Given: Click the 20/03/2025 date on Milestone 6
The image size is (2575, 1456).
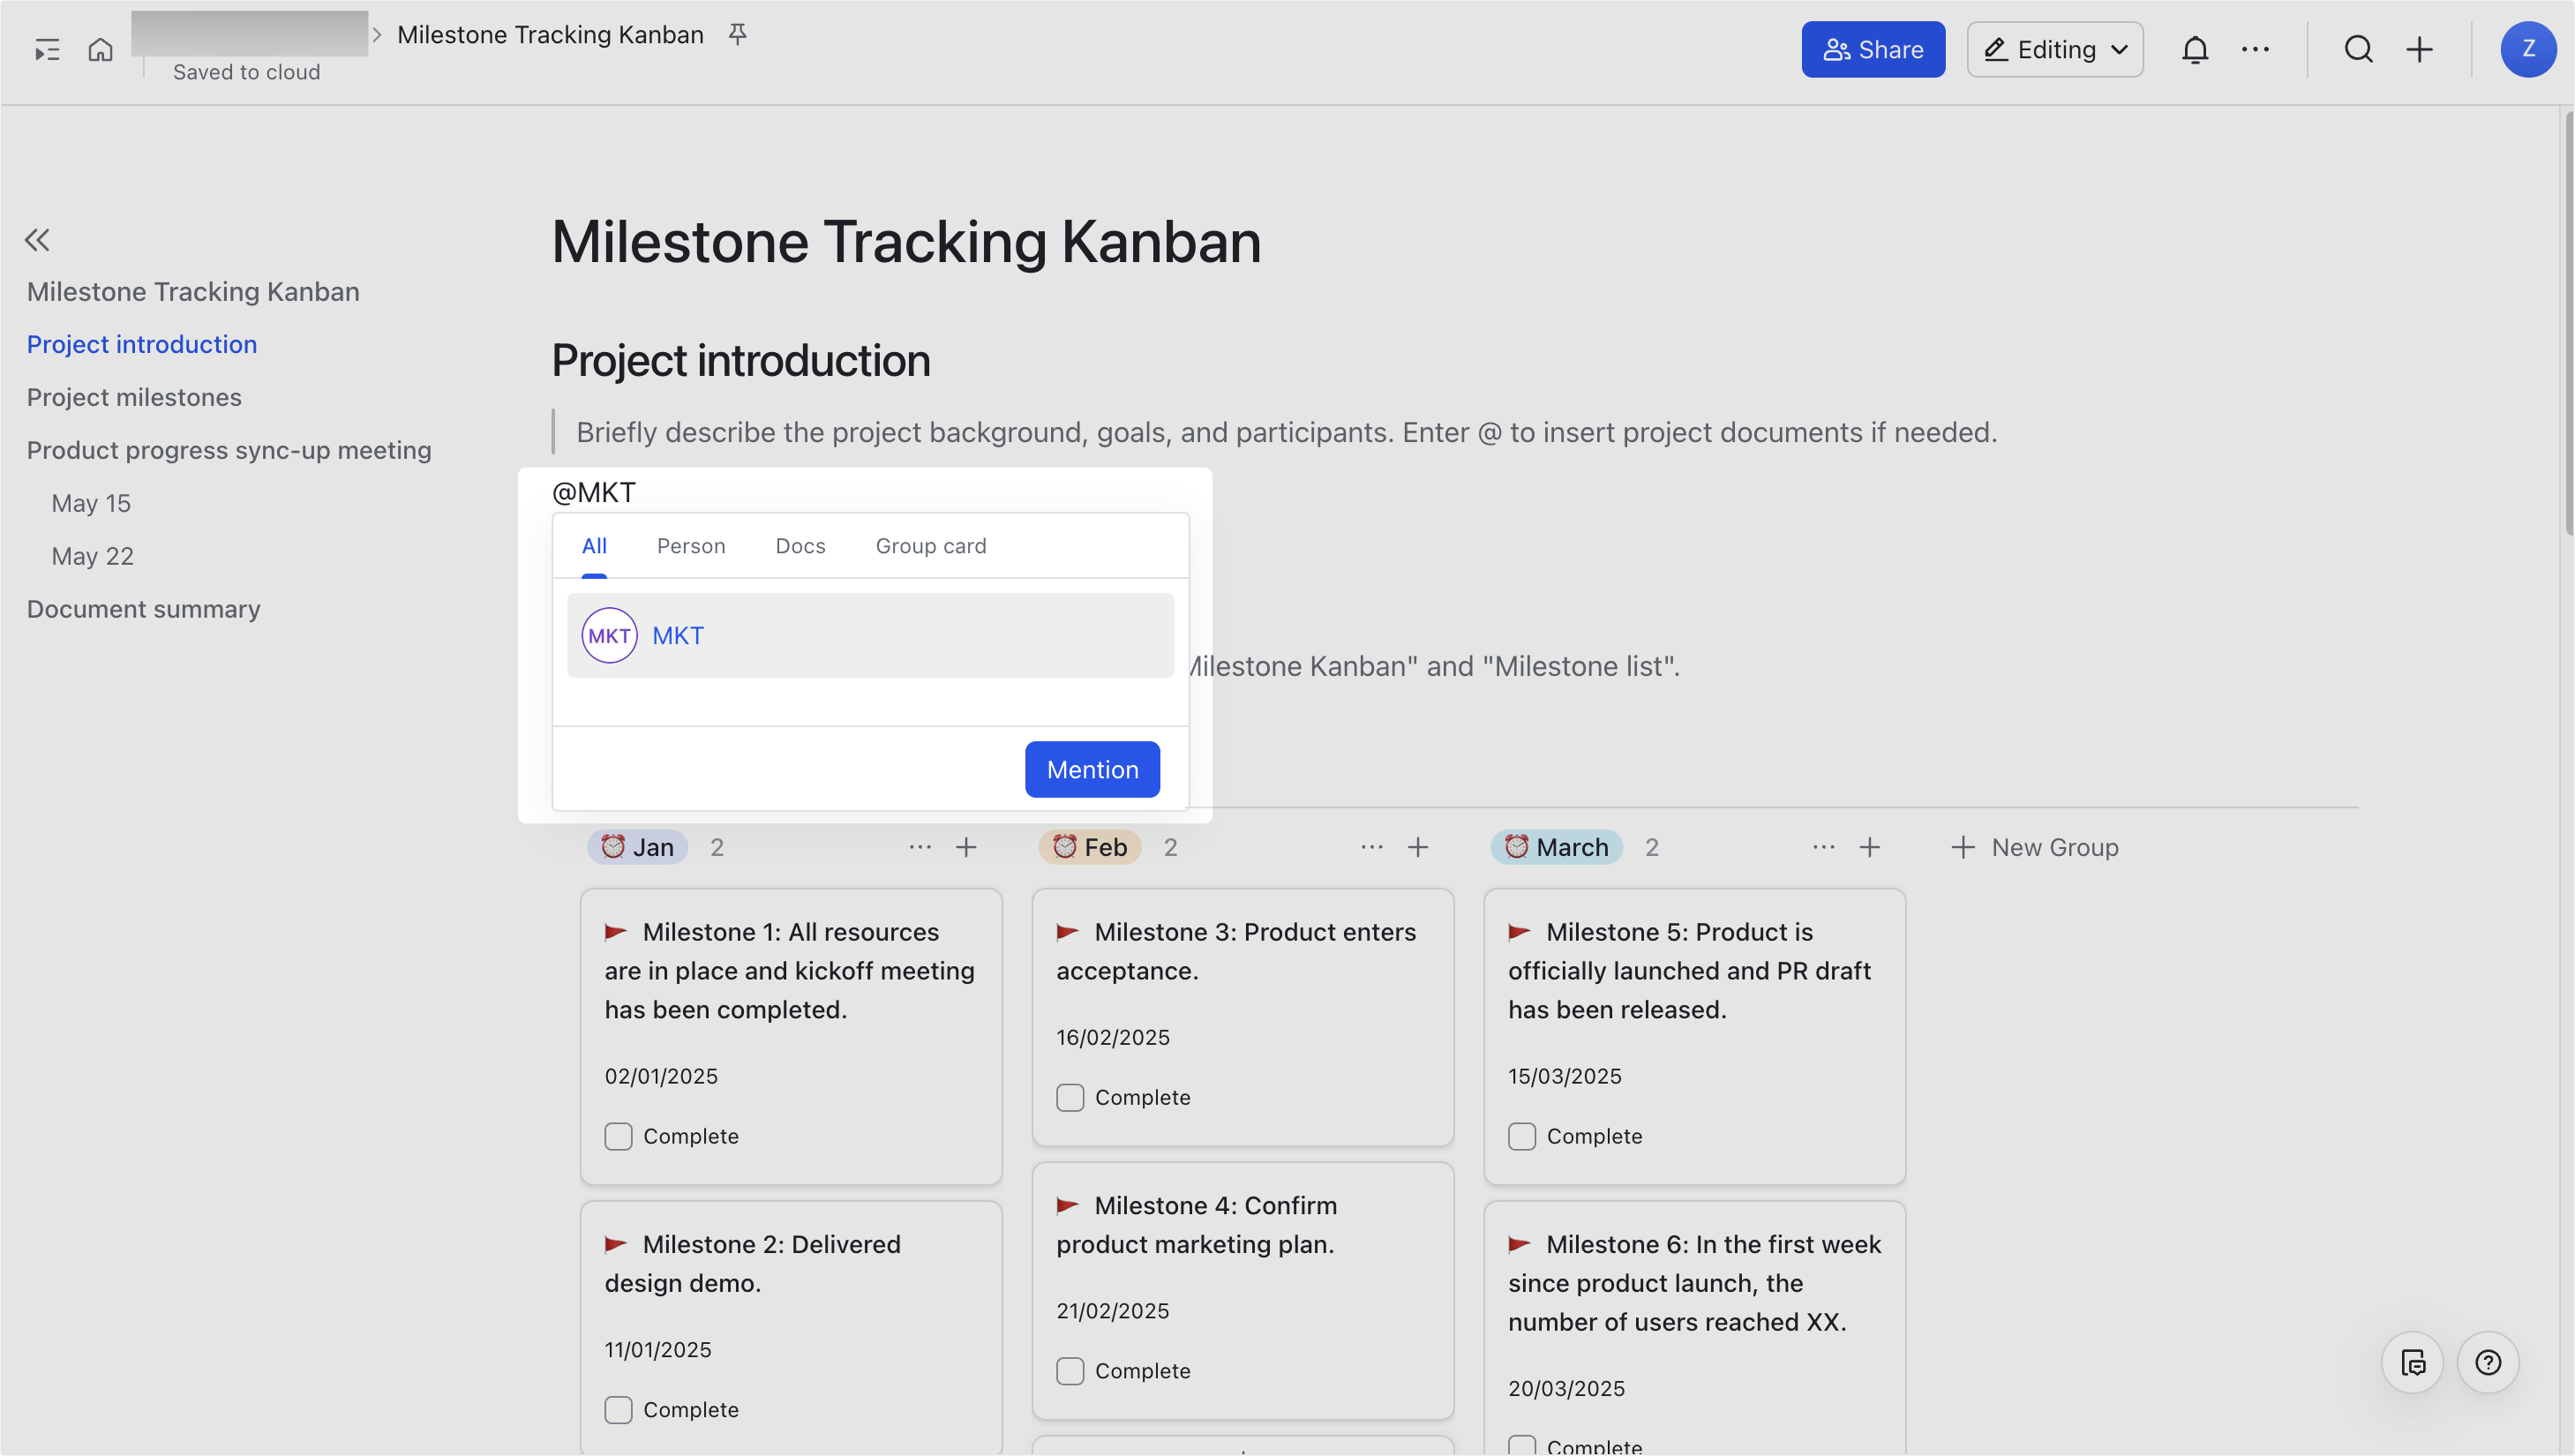Looking at the screenshot, I should (1566, 1388).
